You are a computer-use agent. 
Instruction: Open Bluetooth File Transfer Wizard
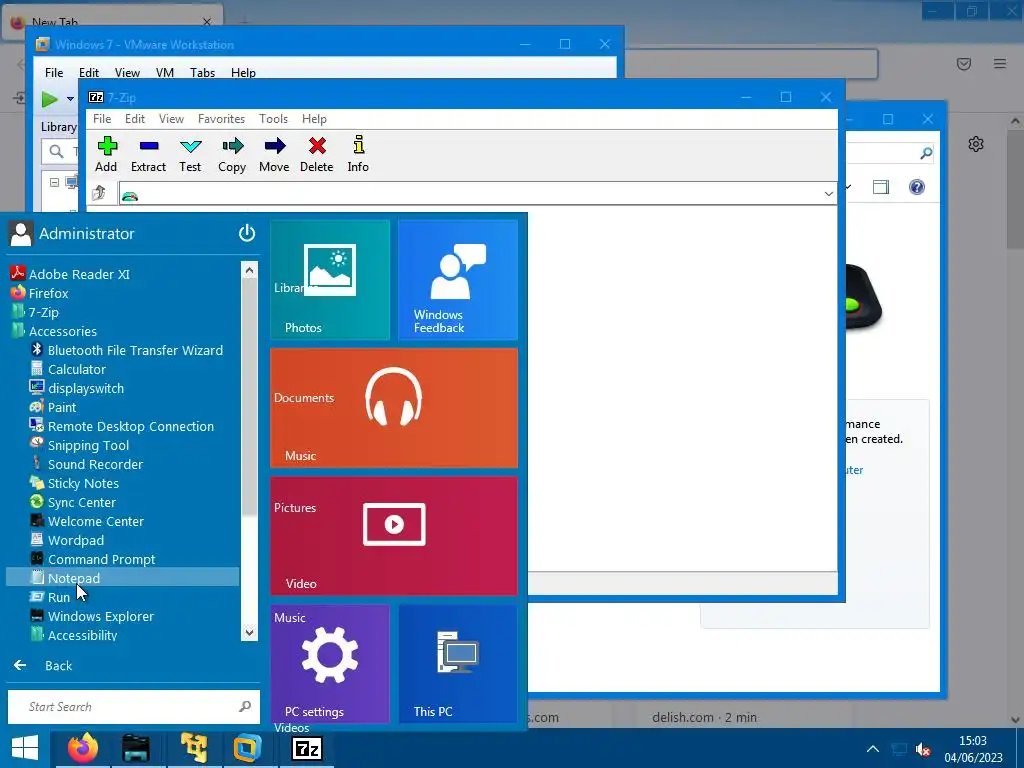pos(127,350)
